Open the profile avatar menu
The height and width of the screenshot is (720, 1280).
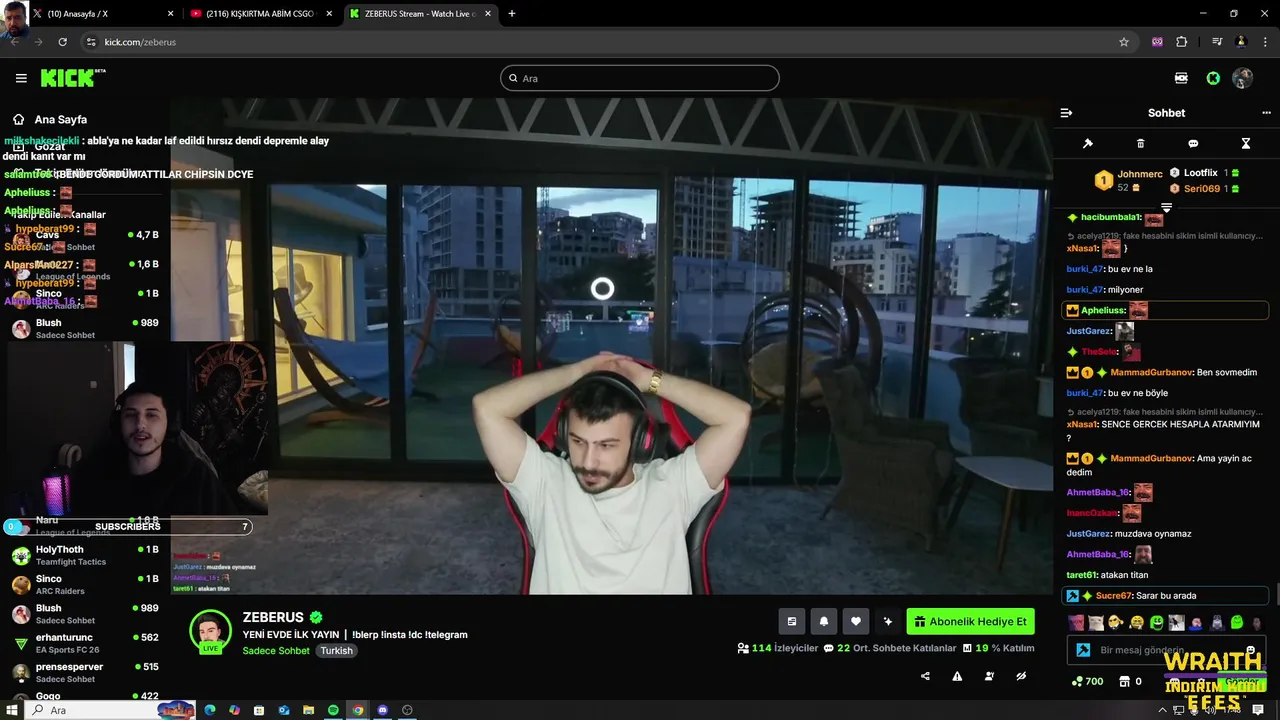[1243, 78]
